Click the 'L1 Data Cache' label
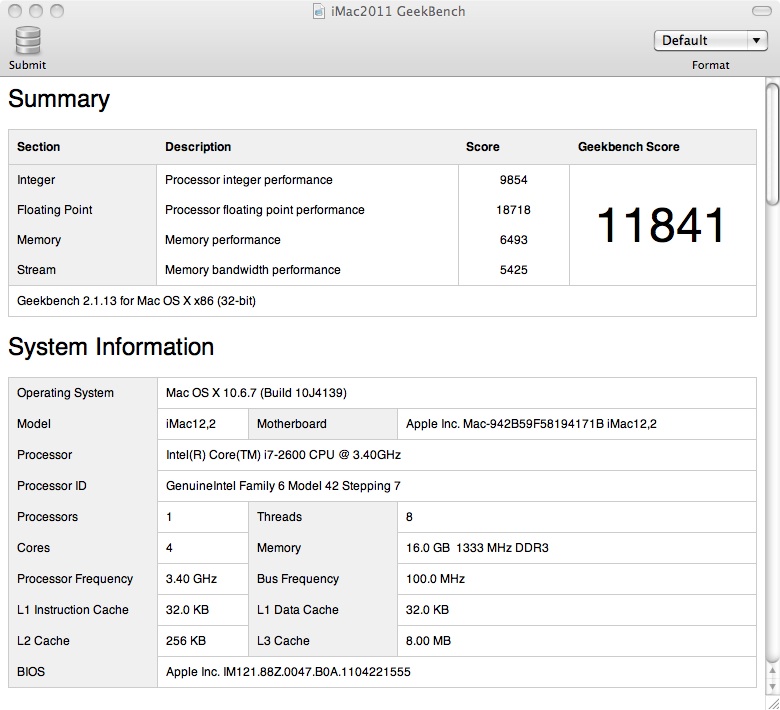 pyautogui.click(x=297, y=610)
